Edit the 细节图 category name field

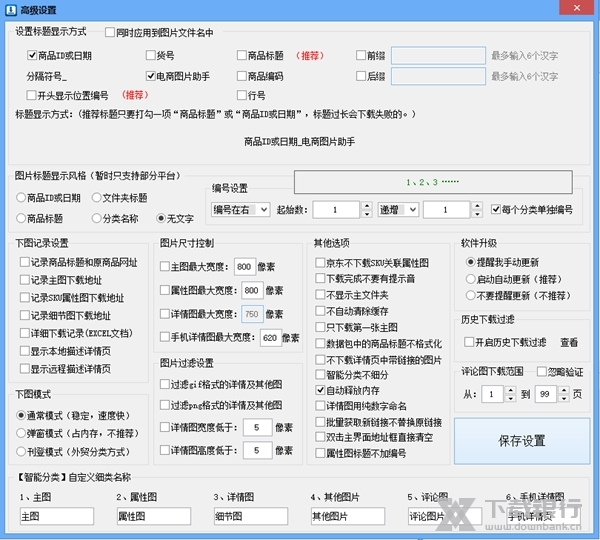pos(251,516)
